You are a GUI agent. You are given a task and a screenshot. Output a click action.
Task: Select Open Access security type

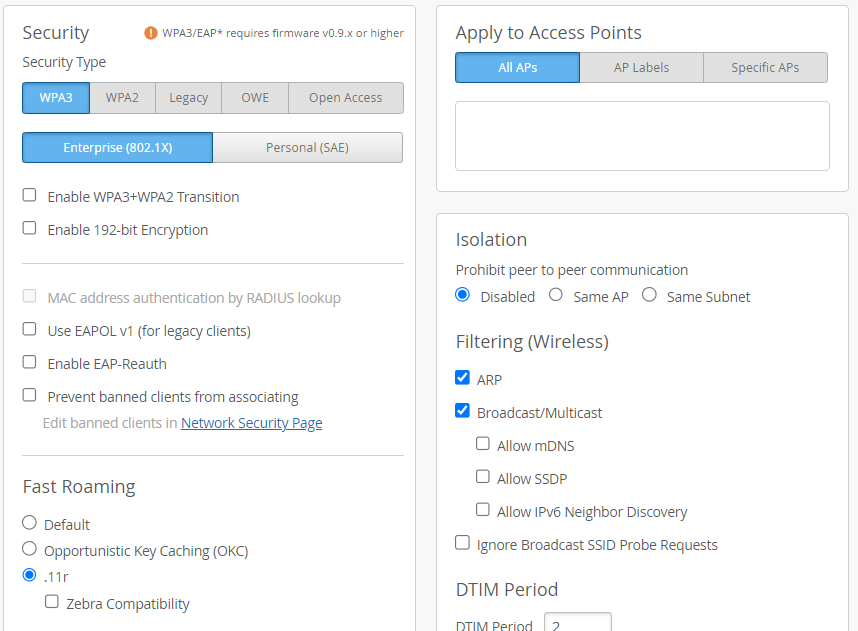click(x=345, y=98)
